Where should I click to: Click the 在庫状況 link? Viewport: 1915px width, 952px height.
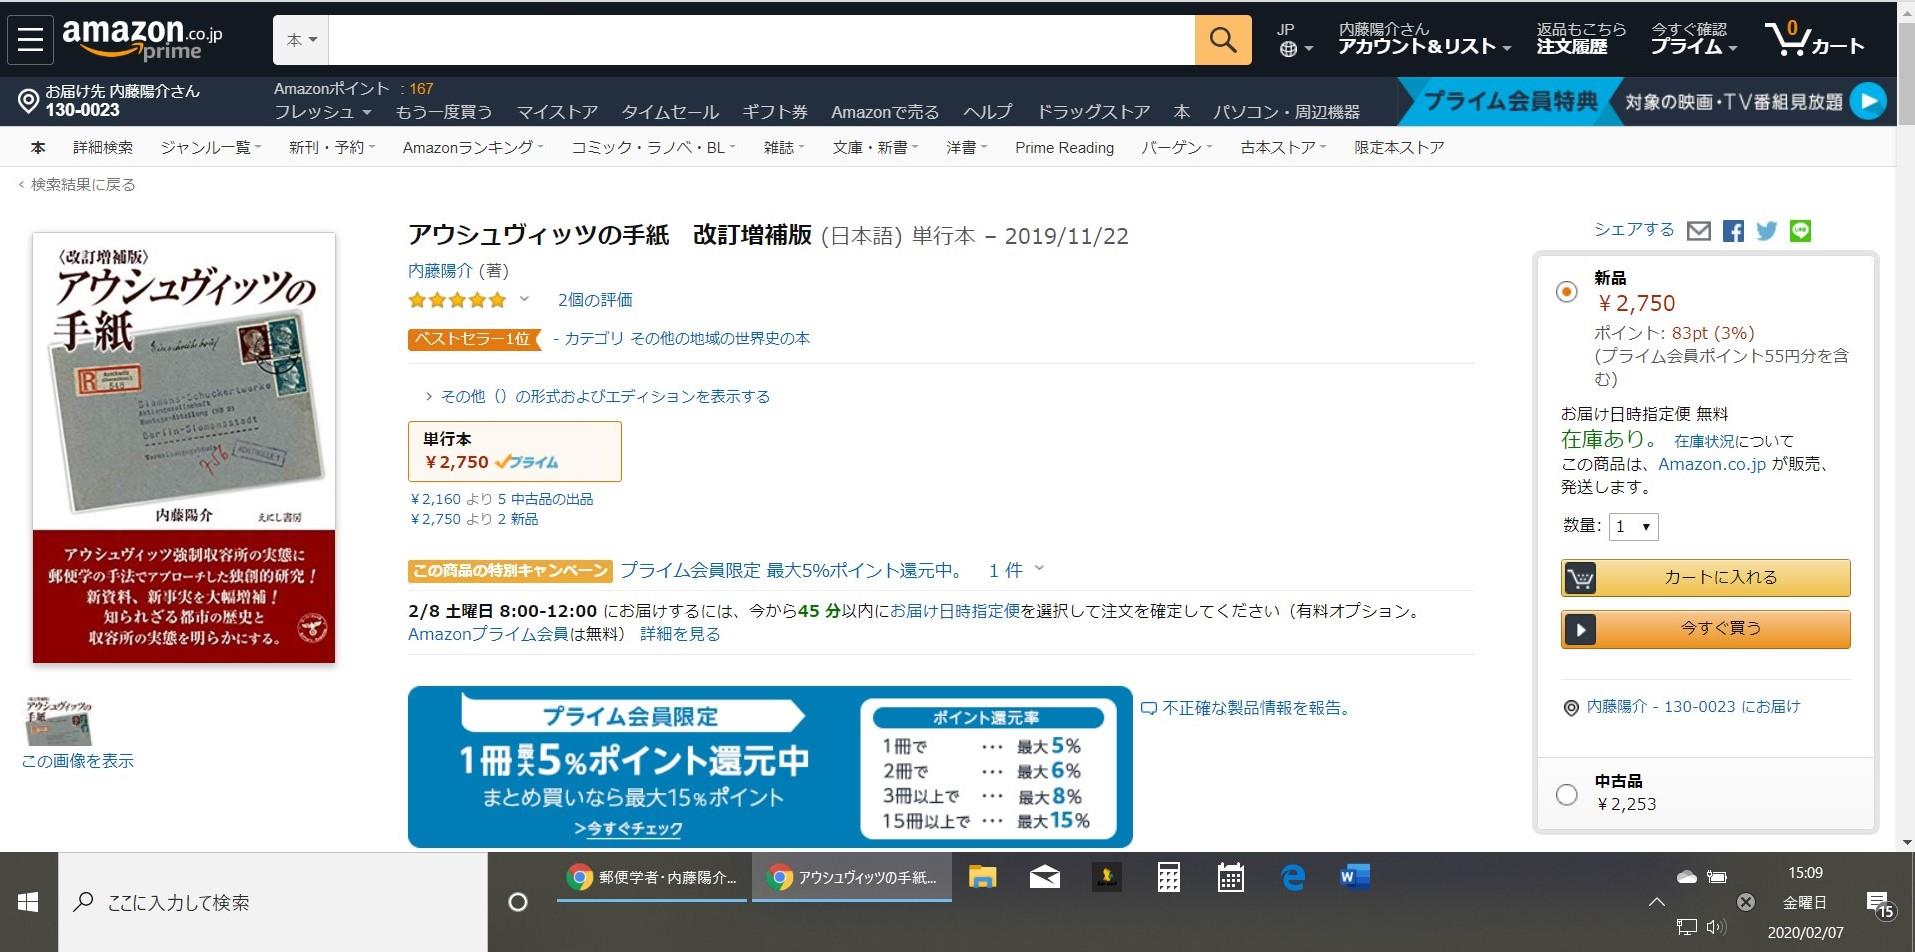[x=1704, y=441]
